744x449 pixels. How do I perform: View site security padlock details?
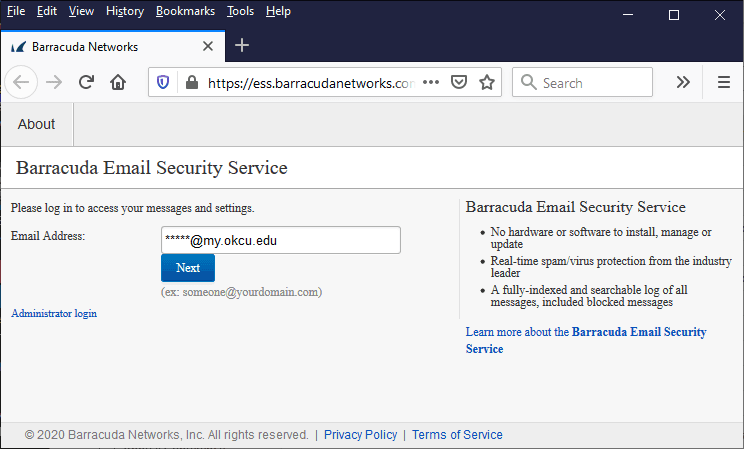192,83
